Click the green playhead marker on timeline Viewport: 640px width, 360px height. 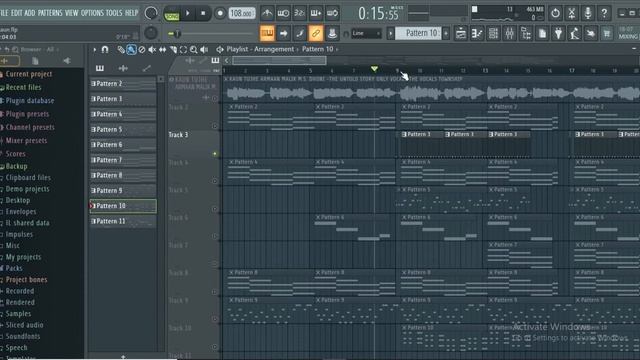374,69
